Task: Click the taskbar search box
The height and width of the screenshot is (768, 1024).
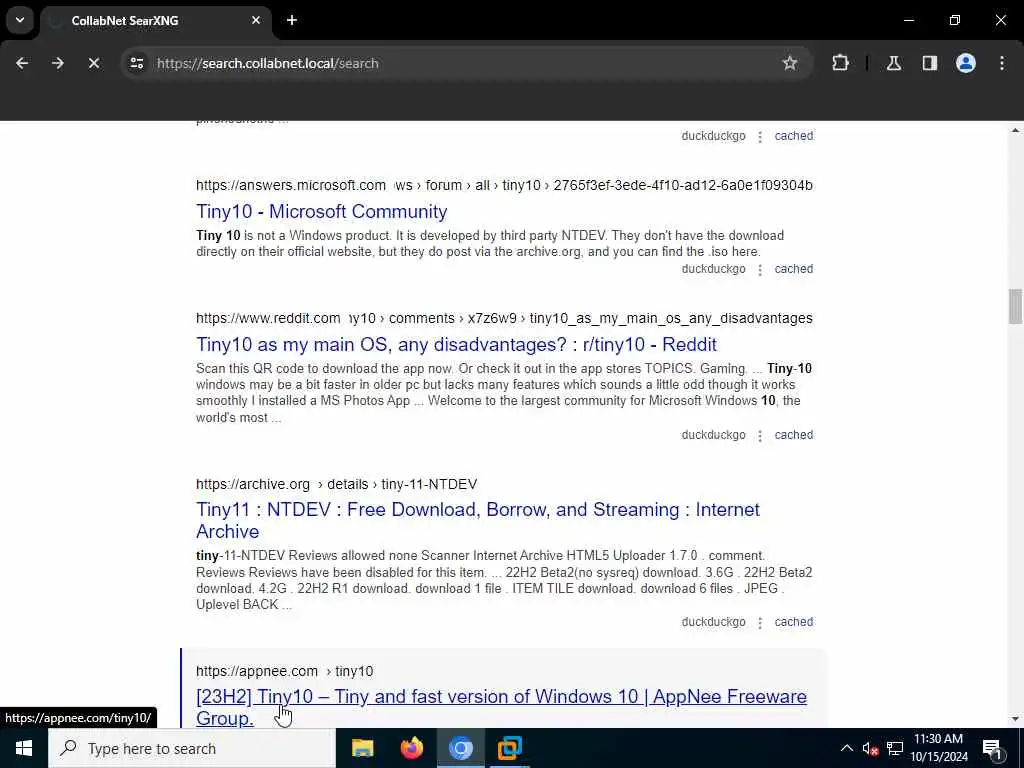Action: (x=192, y=748)
